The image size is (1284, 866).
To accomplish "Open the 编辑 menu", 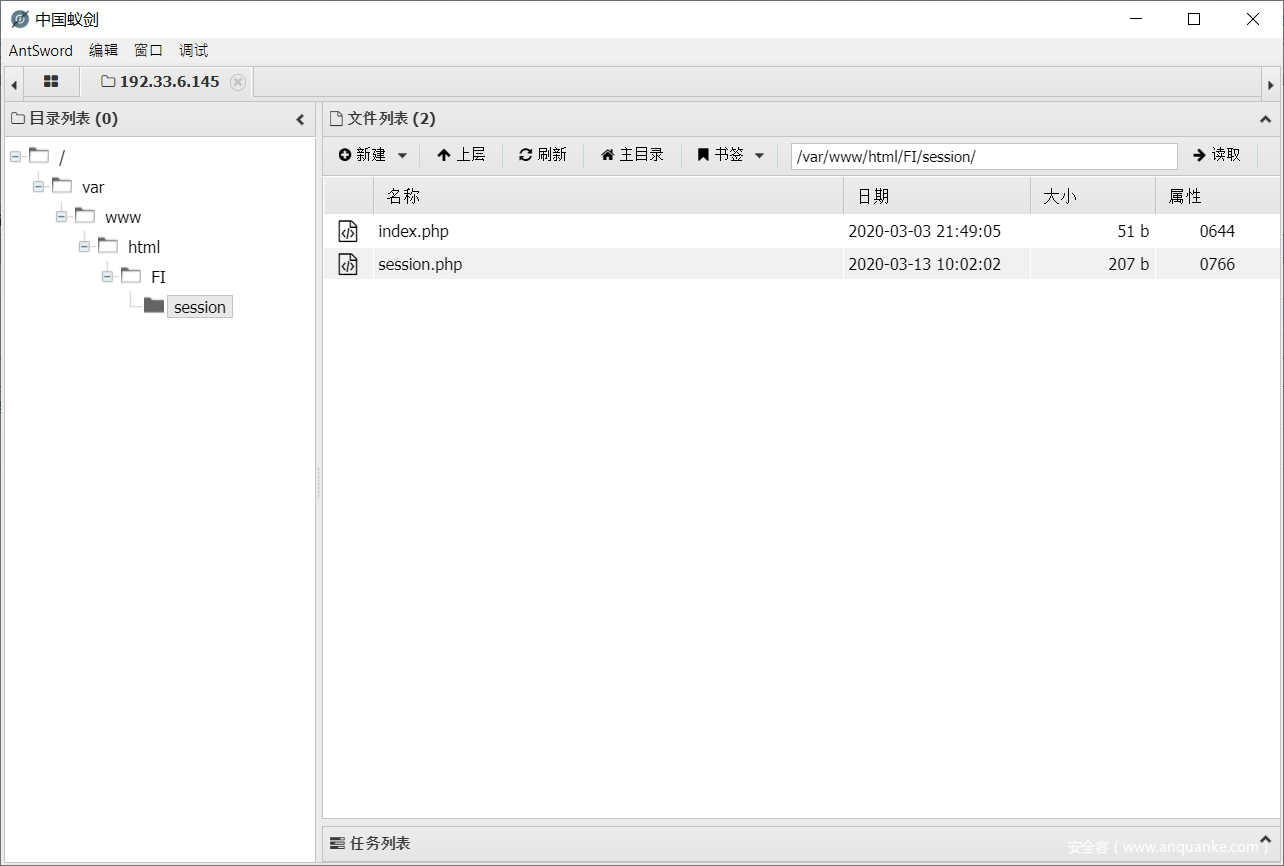I will [103, 50].
